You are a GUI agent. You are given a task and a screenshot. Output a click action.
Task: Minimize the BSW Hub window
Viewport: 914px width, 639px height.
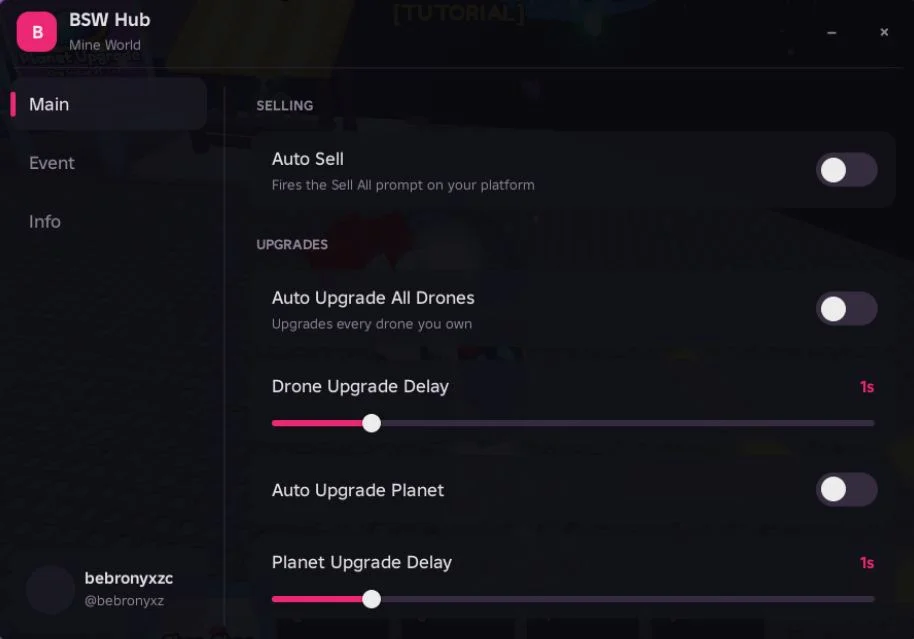pos(832,33)
